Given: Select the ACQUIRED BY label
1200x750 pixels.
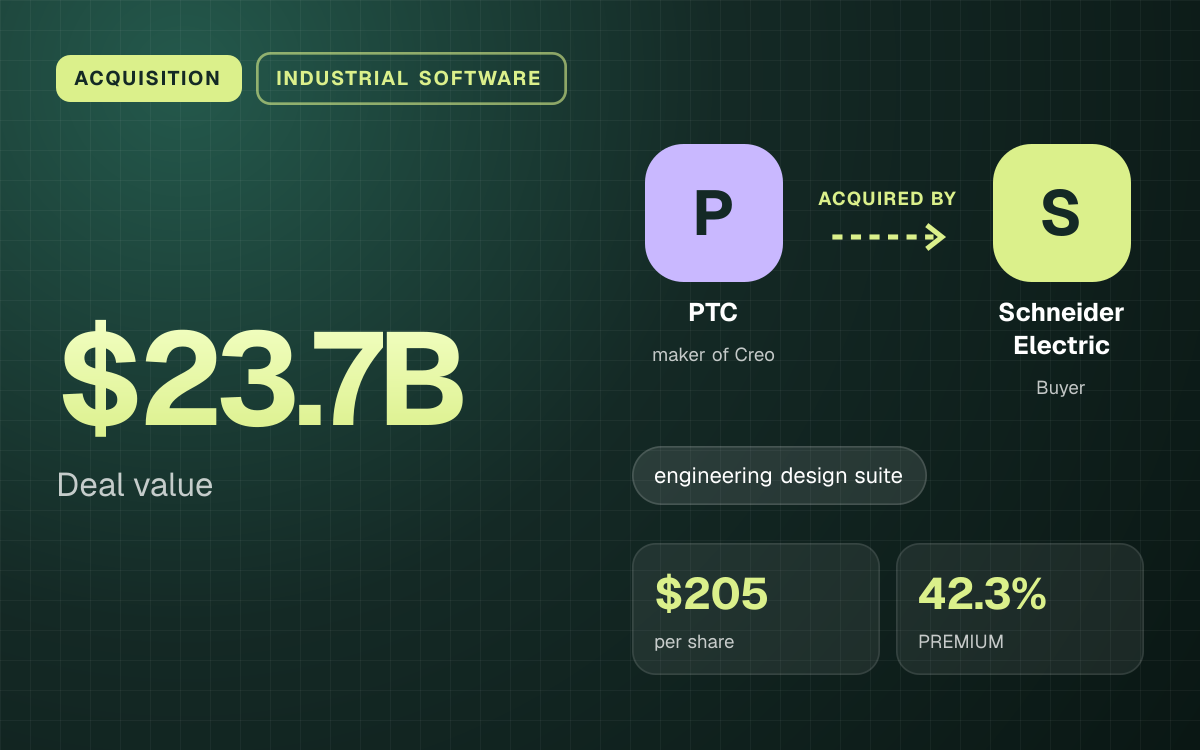Looking at the screenshot, I should [888, 199].
